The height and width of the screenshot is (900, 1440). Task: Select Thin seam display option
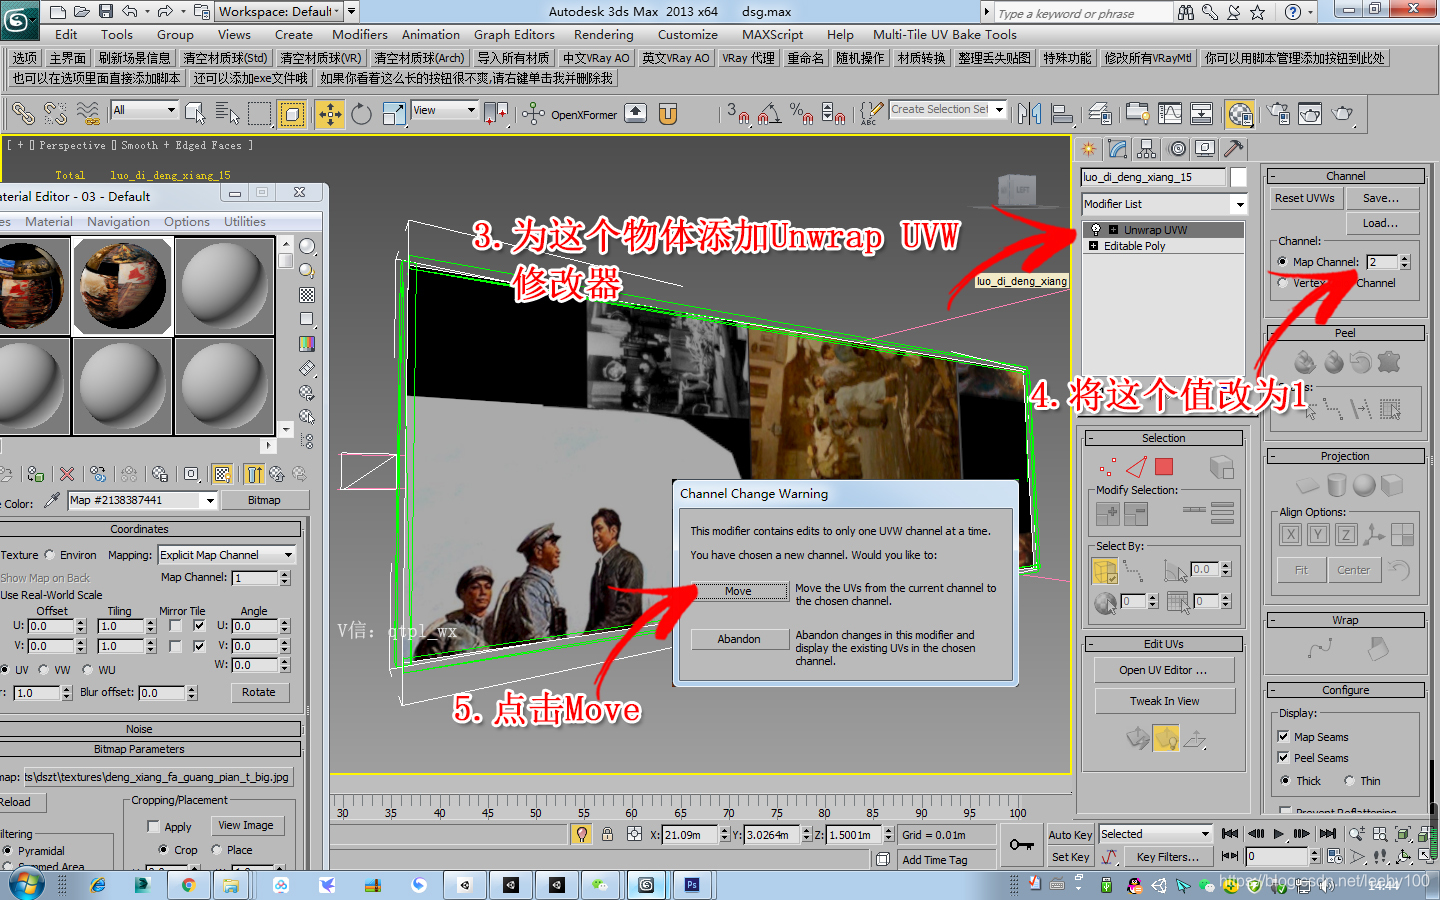click(x=1349, y=781)
